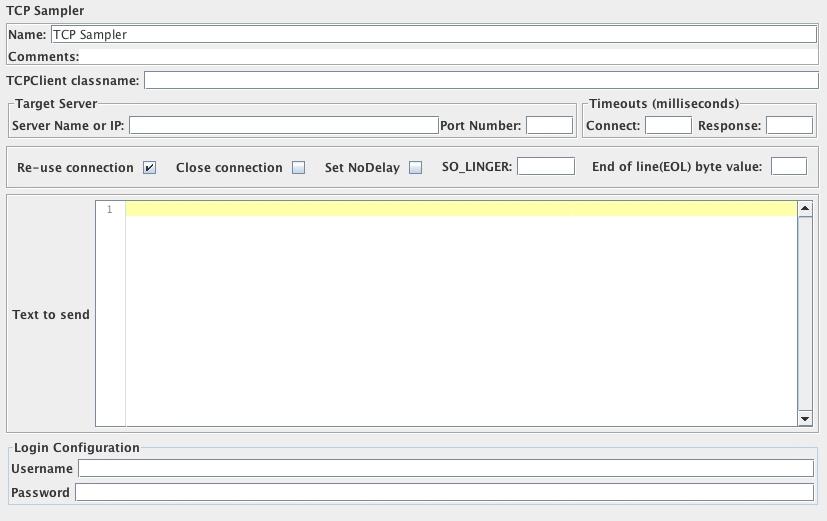
Task: Click the Connect timeout field
Action: (x=668, y=126)
